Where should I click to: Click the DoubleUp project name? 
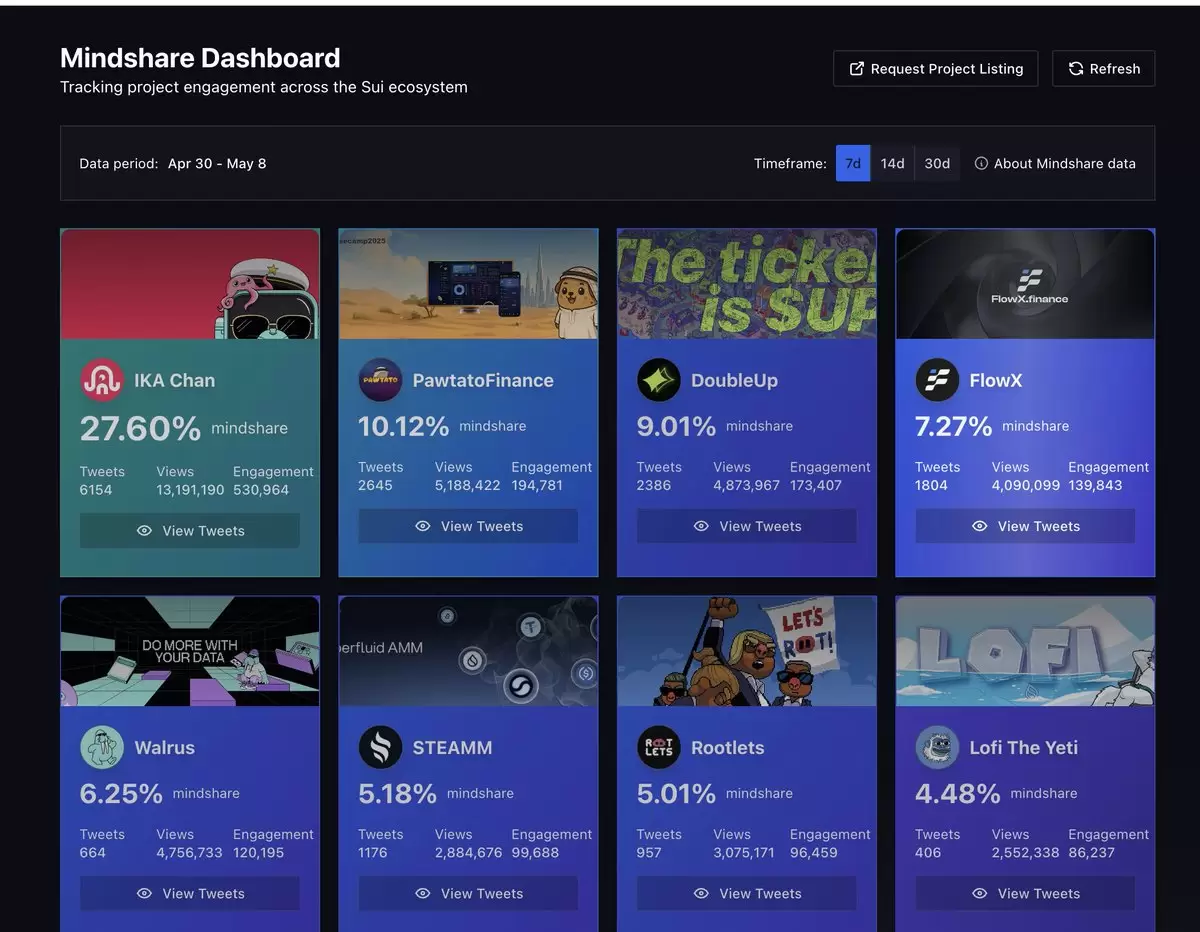click(734, 380)
